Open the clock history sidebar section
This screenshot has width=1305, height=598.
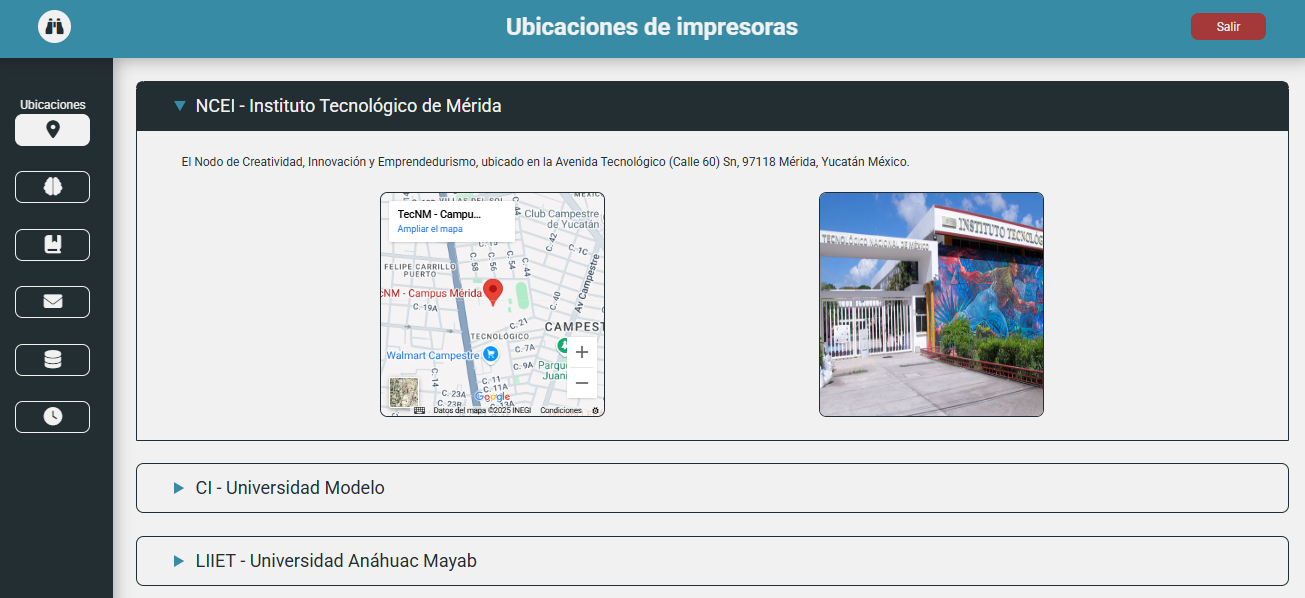point(52,417)
